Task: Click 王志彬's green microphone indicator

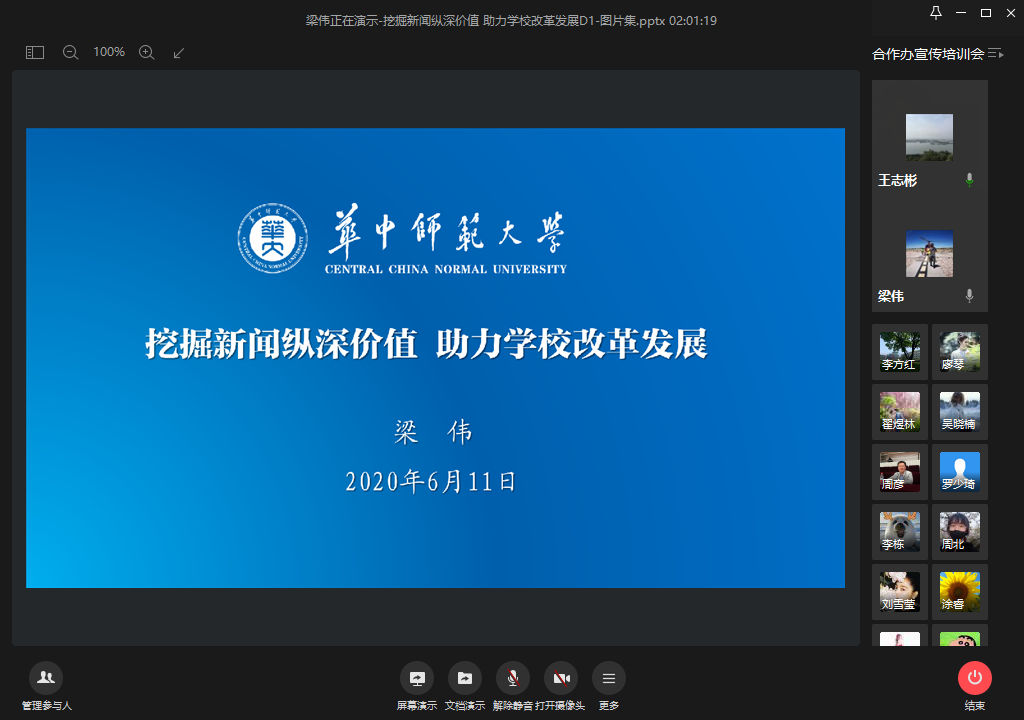Action: coord(969,180)
